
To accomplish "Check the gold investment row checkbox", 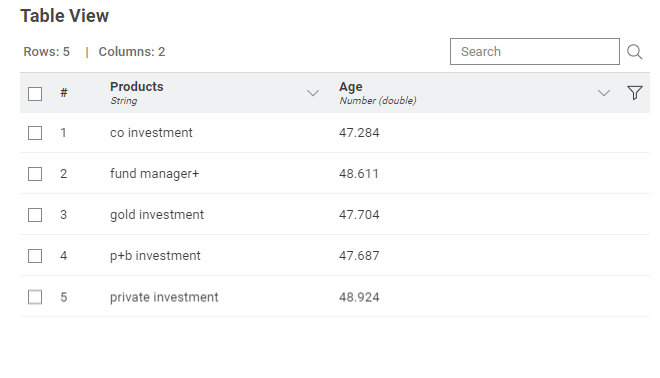I will (35, 215).
